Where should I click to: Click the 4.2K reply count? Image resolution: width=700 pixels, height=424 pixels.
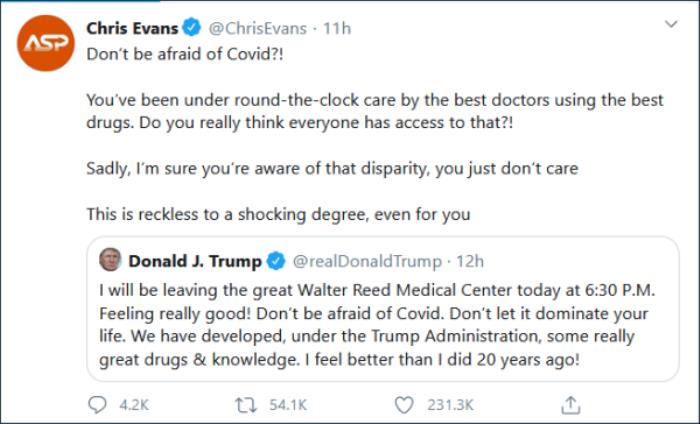133,405
